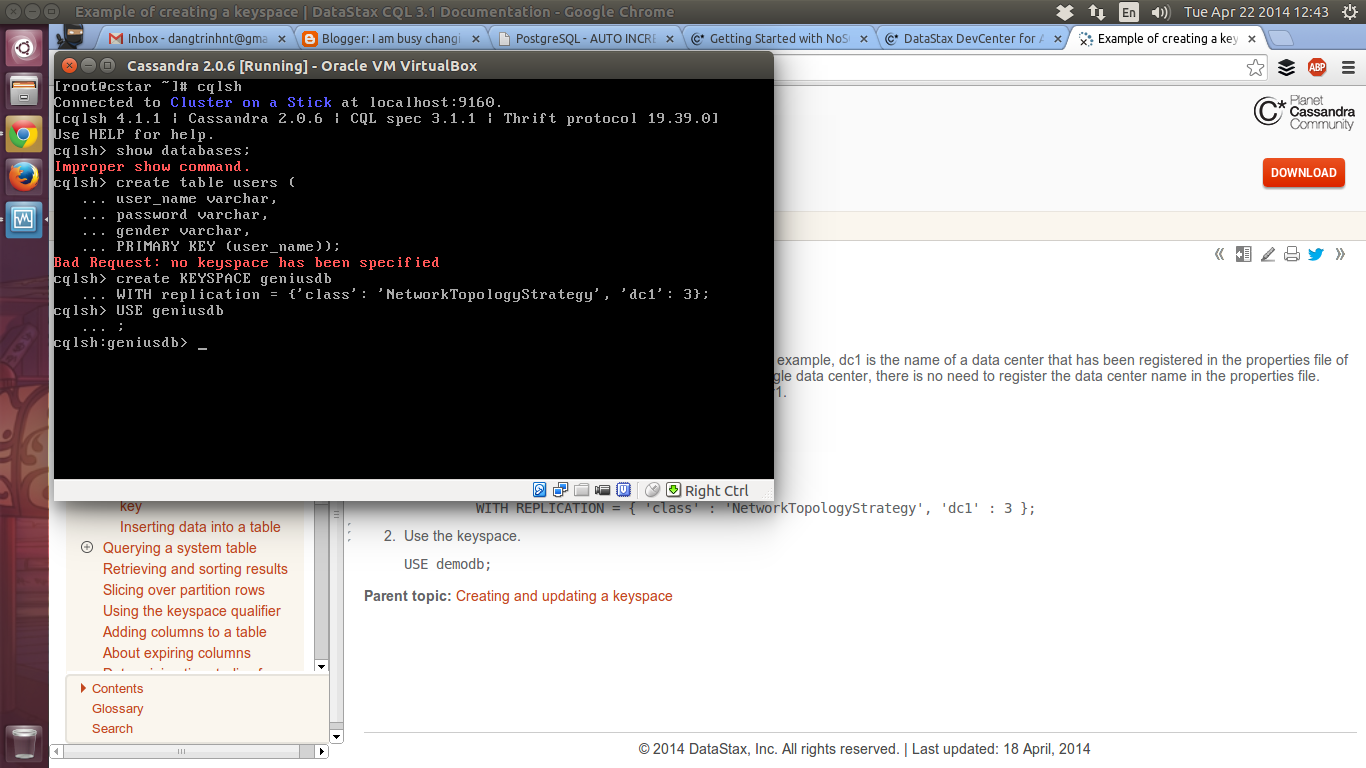Switch to the Blogger tab

click(x=390, y=39)
